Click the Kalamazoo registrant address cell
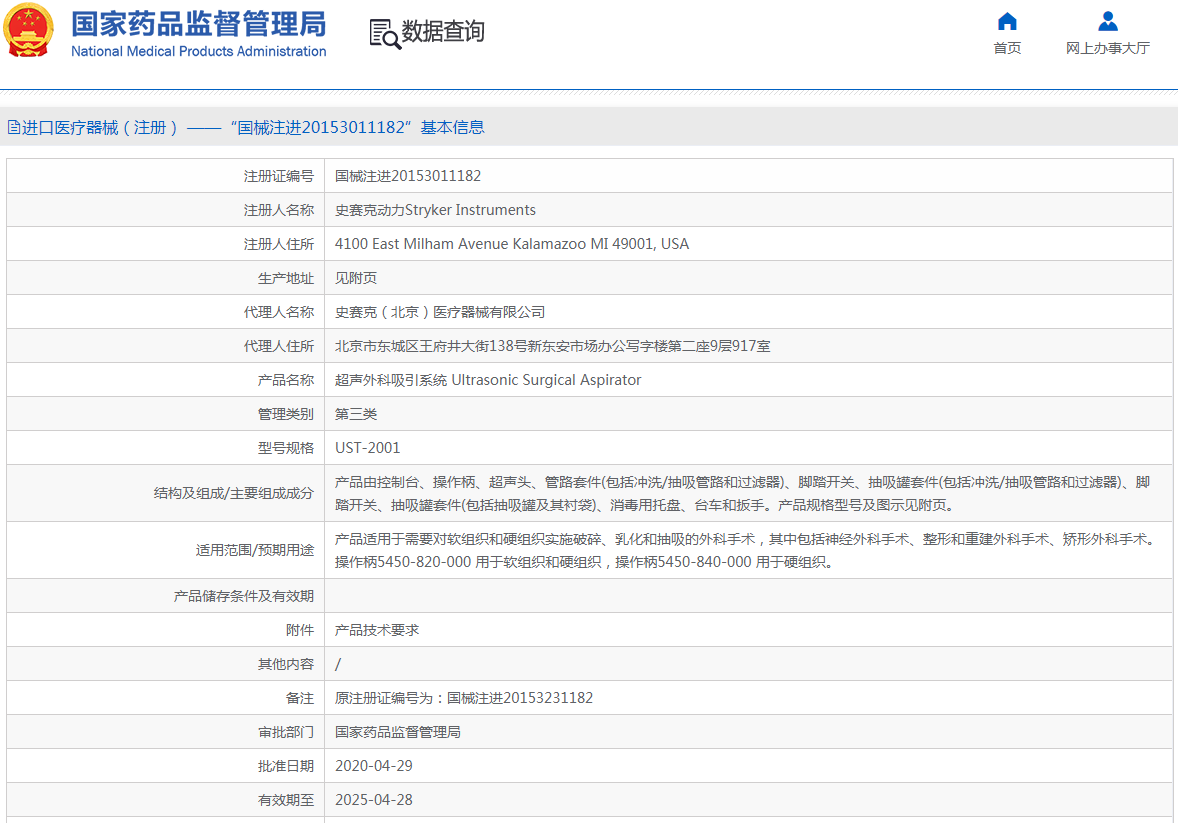The height and width of the screenshot is (823, 1178). pos(511,244)
